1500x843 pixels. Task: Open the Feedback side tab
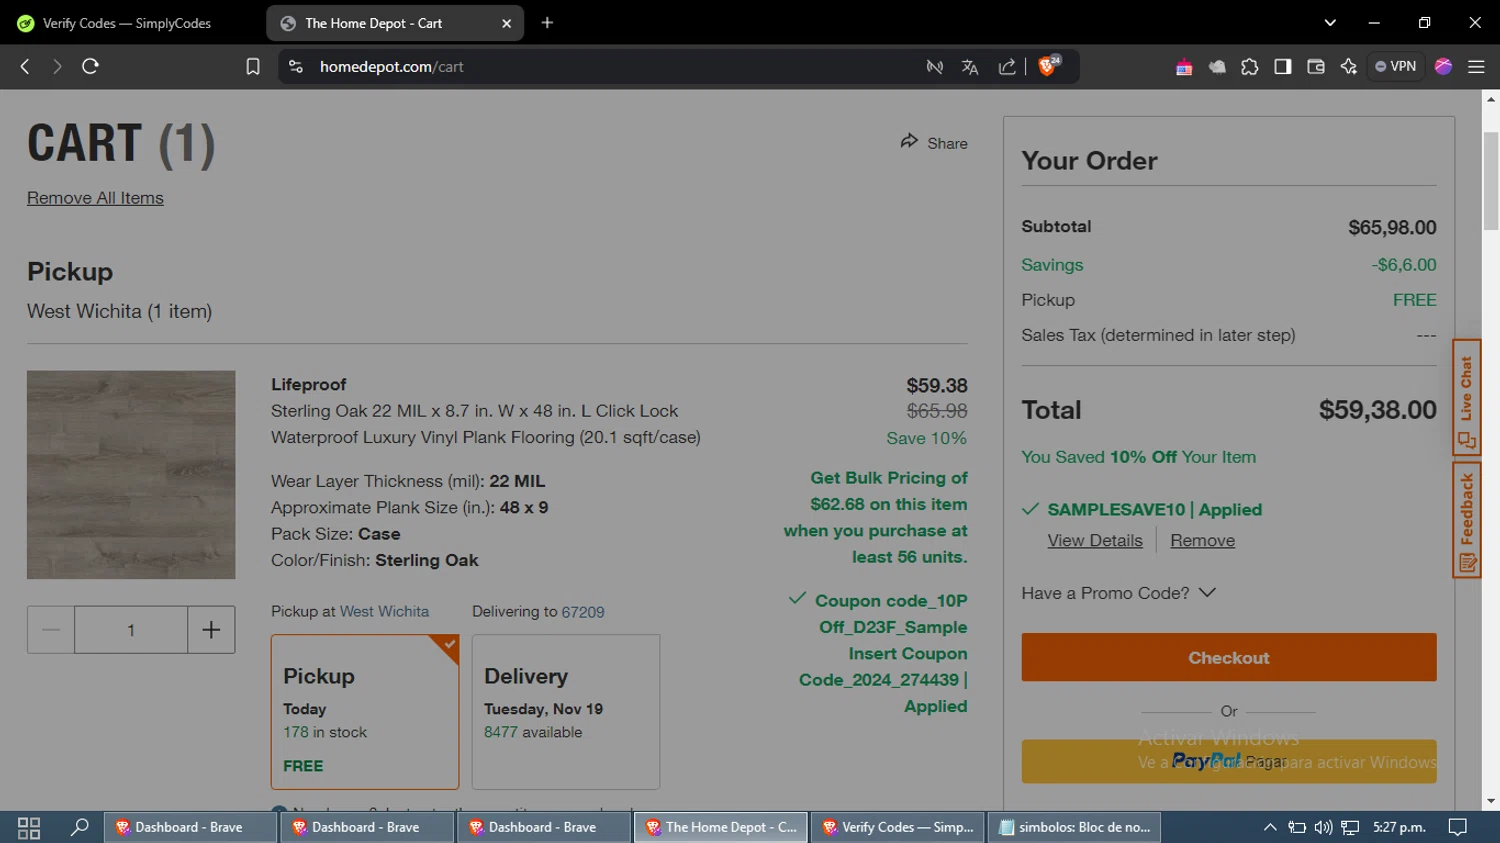1466,519
